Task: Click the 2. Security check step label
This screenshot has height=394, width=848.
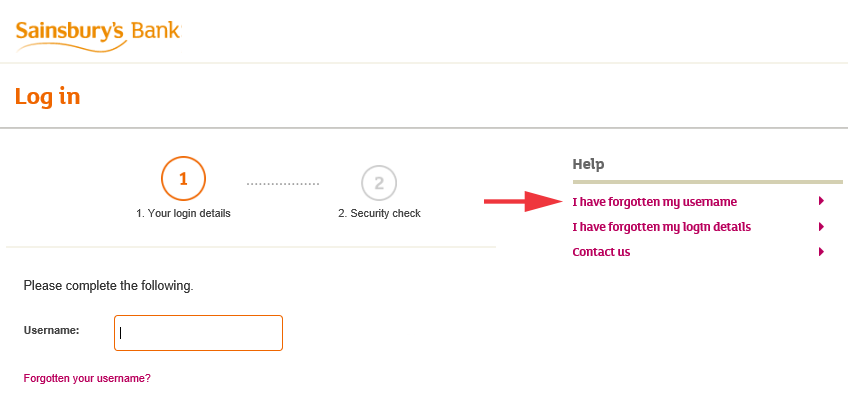Action: pyautogui.click(x=379, y=213)
